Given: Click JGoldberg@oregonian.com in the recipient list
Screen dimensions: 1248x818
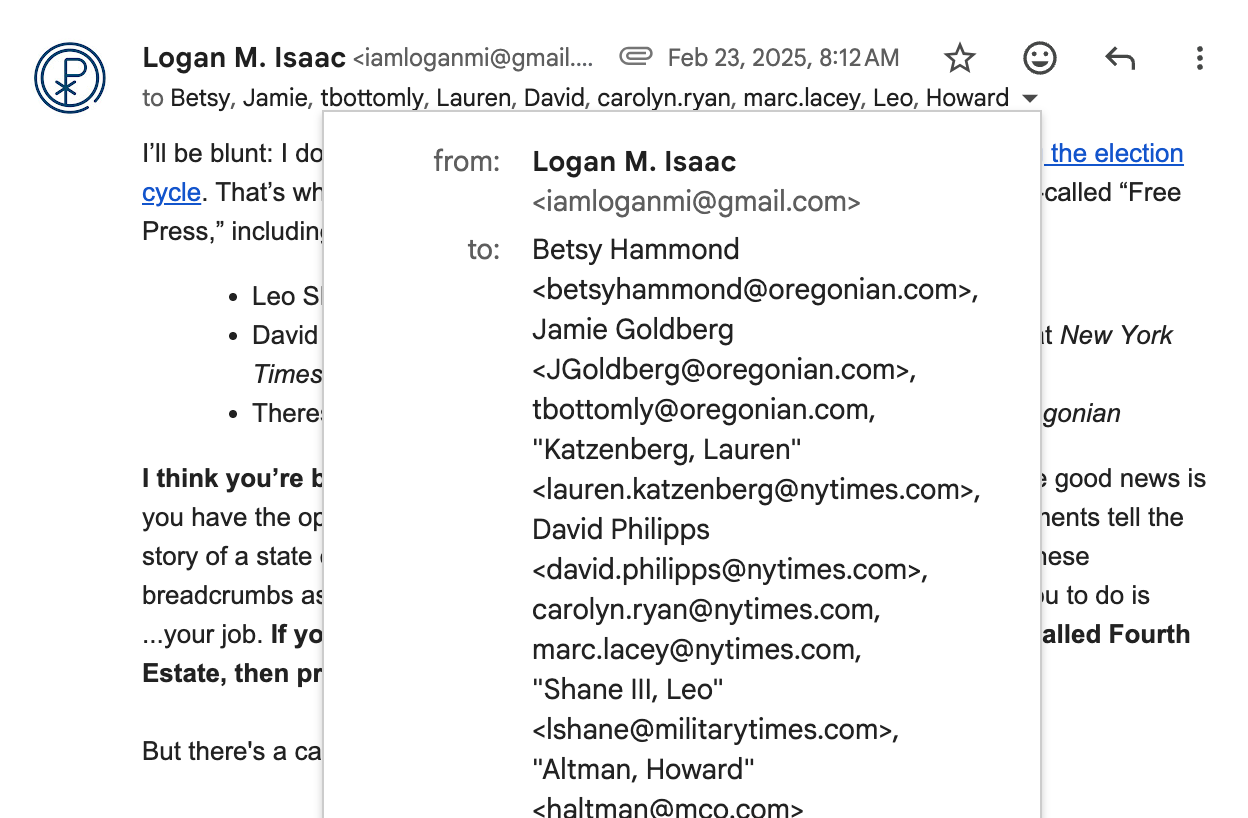Looking at the screenshot, I should click(x=724, y=370).
